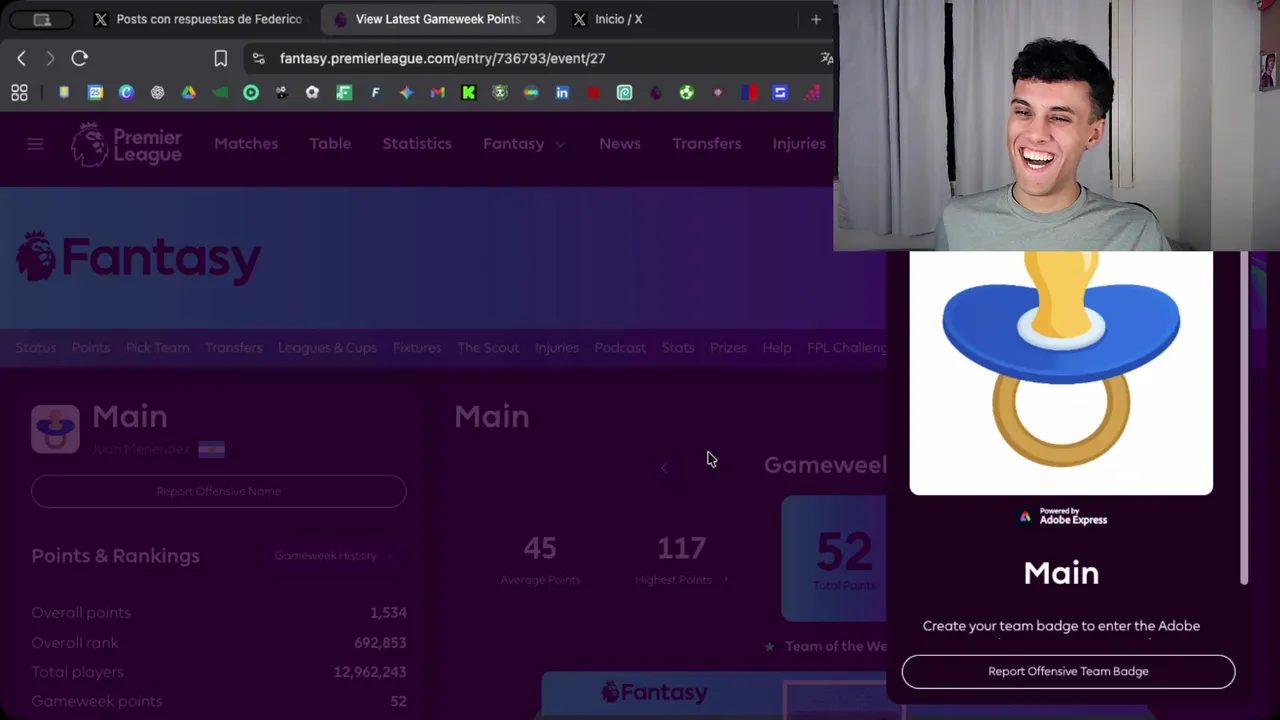1280x720 pixels.
Task: Open the Transfers fantasy sub-tab
Action: point(234,348)
